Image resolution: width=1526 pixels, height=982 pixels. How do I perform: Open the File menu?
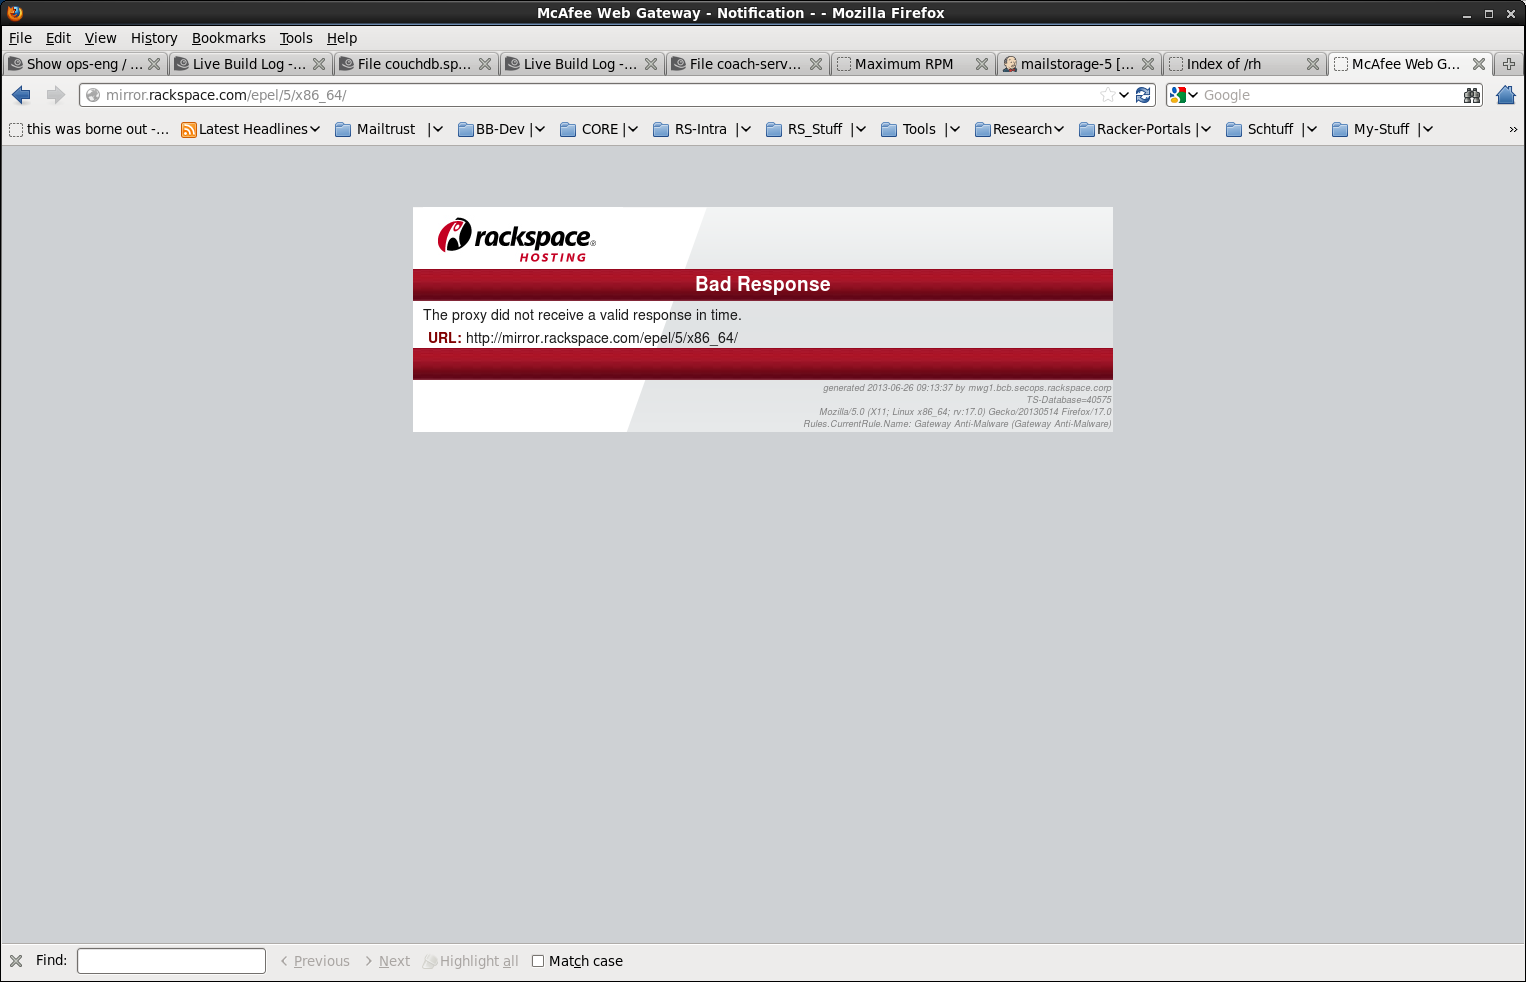[x=20, y=38]
